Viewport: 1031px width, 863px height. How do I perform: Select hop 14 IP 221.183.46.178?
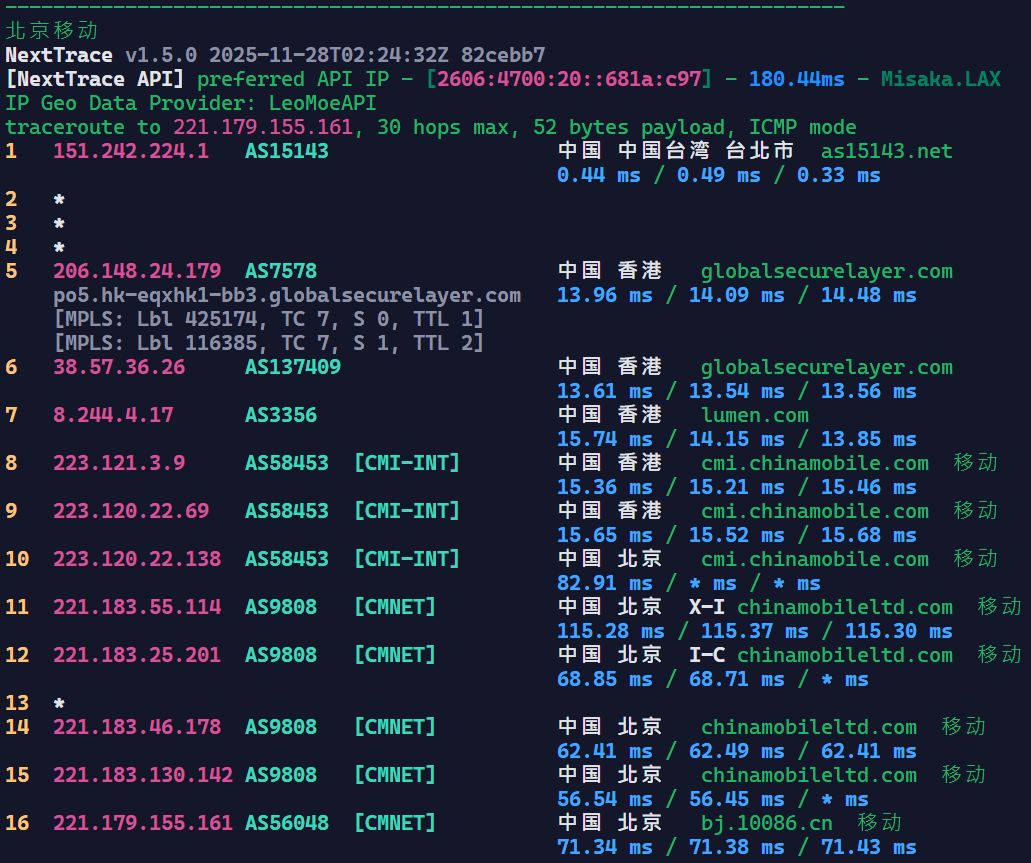point(137,727)
